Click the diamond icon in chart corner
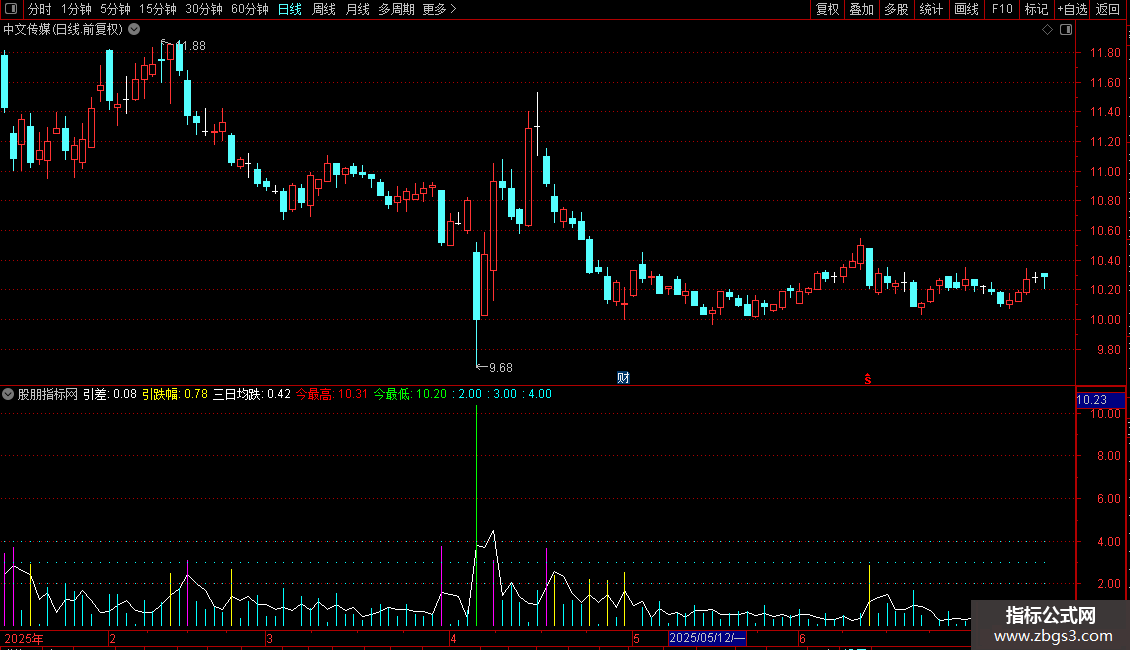Viewport: 1130px width, 650px height. pyautogui.click(x=1048, y=30)
